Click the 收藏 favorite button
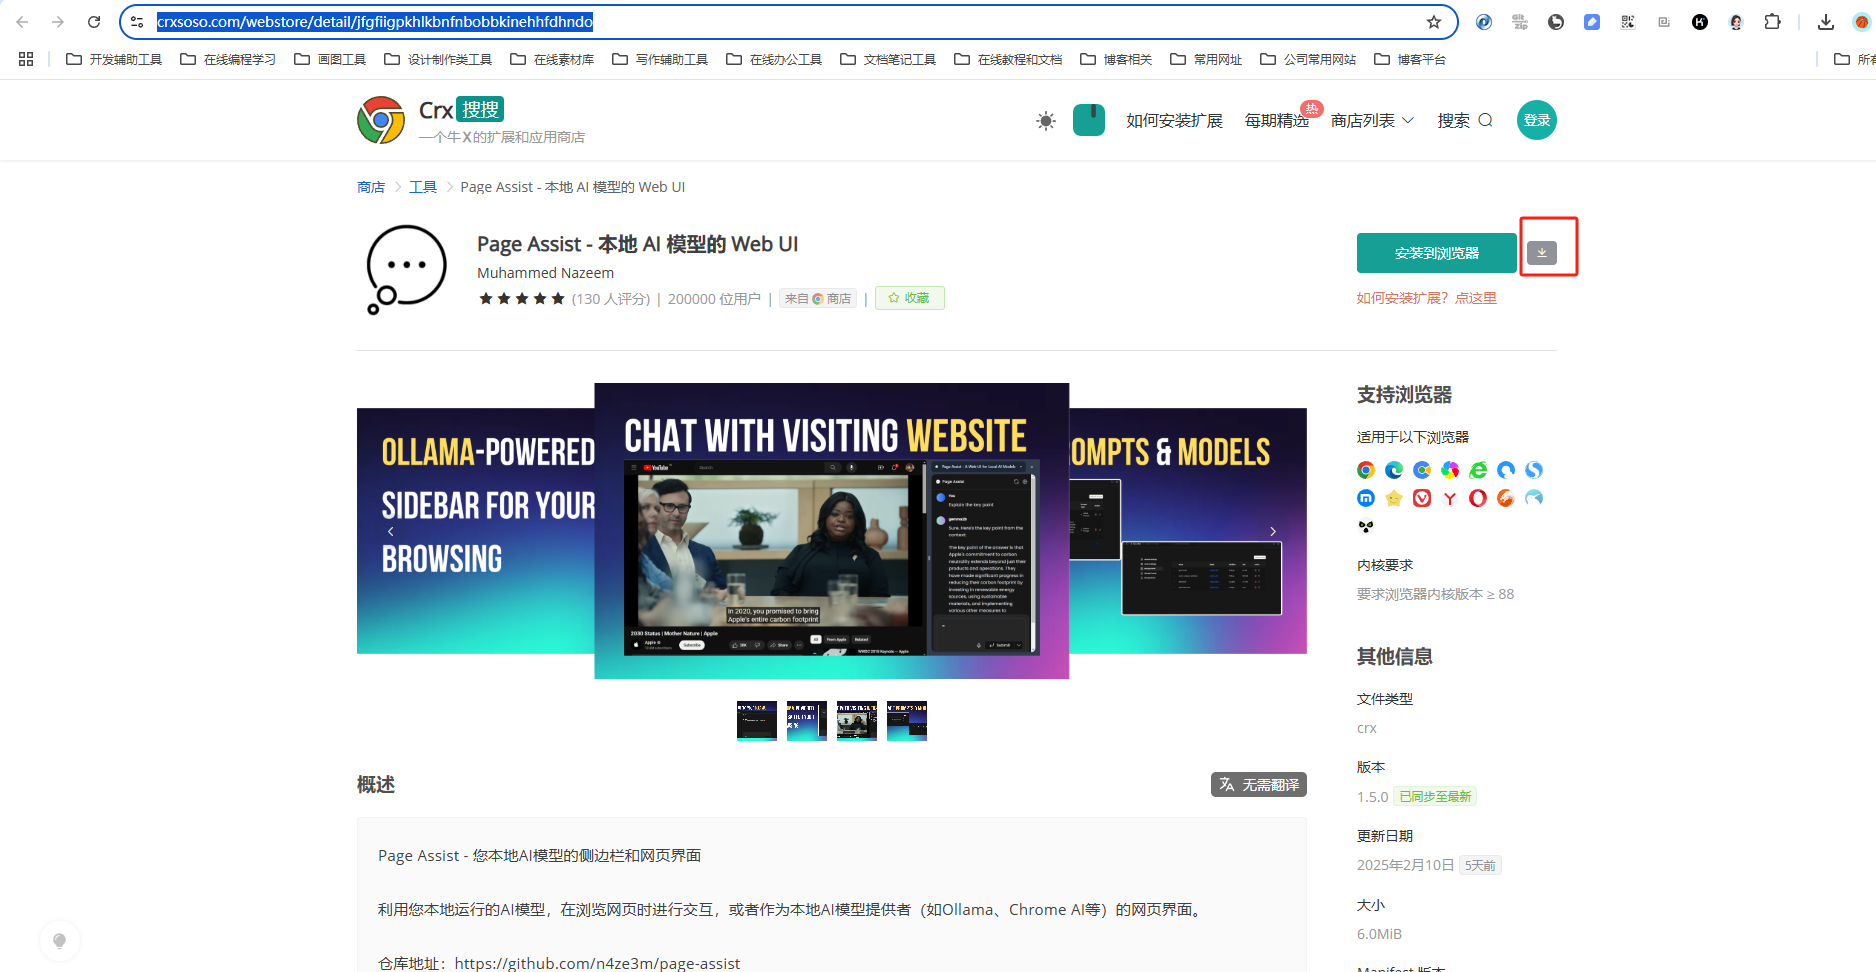 pos(909,298)
